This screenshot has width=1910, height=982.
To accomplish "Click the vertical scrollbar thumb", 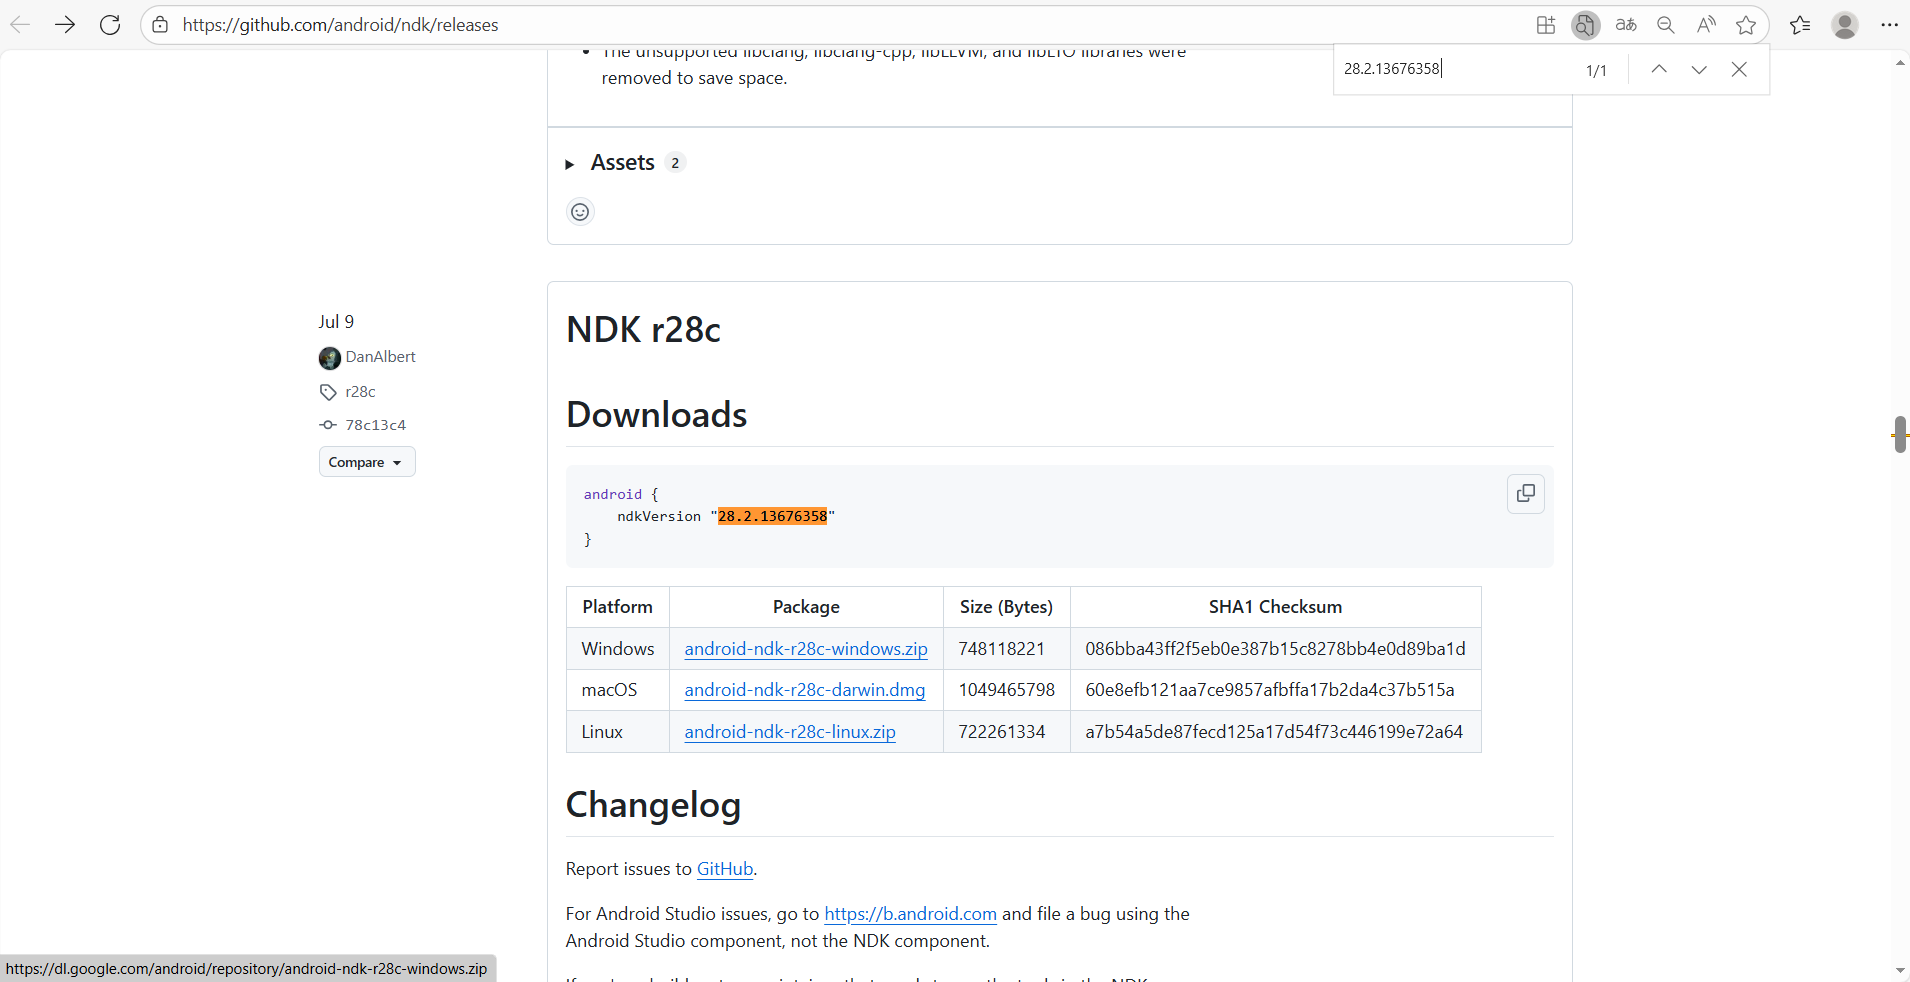I will click(1900, 434).
